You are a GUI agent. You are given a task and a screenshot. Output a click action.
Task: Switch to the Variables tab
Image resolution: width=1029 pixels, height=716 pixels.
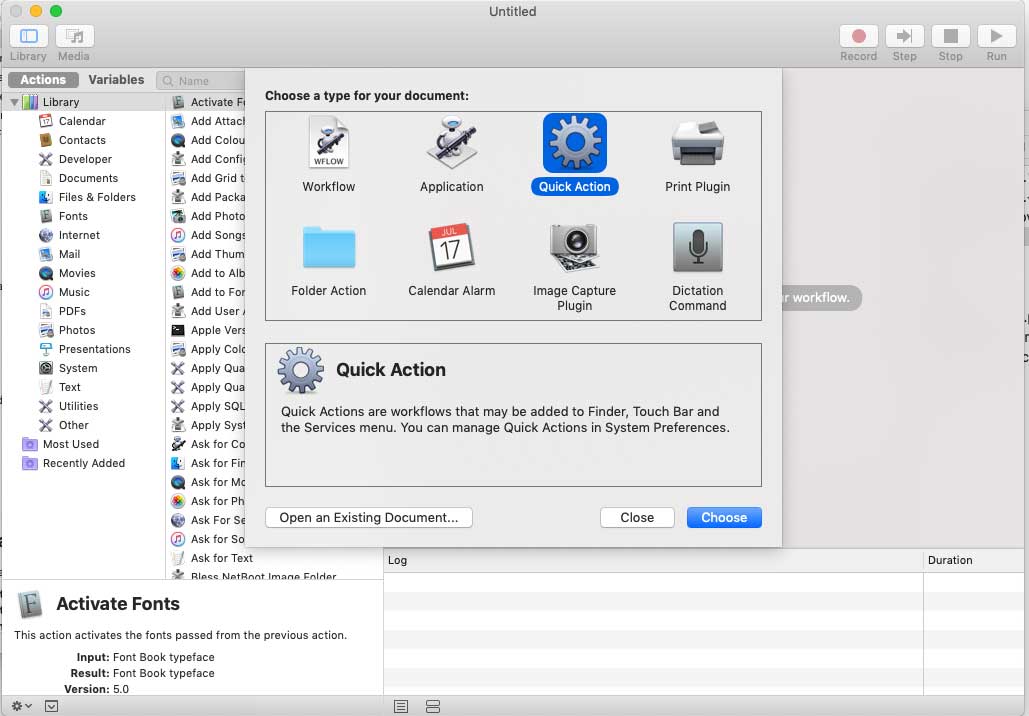pos(117,79)
